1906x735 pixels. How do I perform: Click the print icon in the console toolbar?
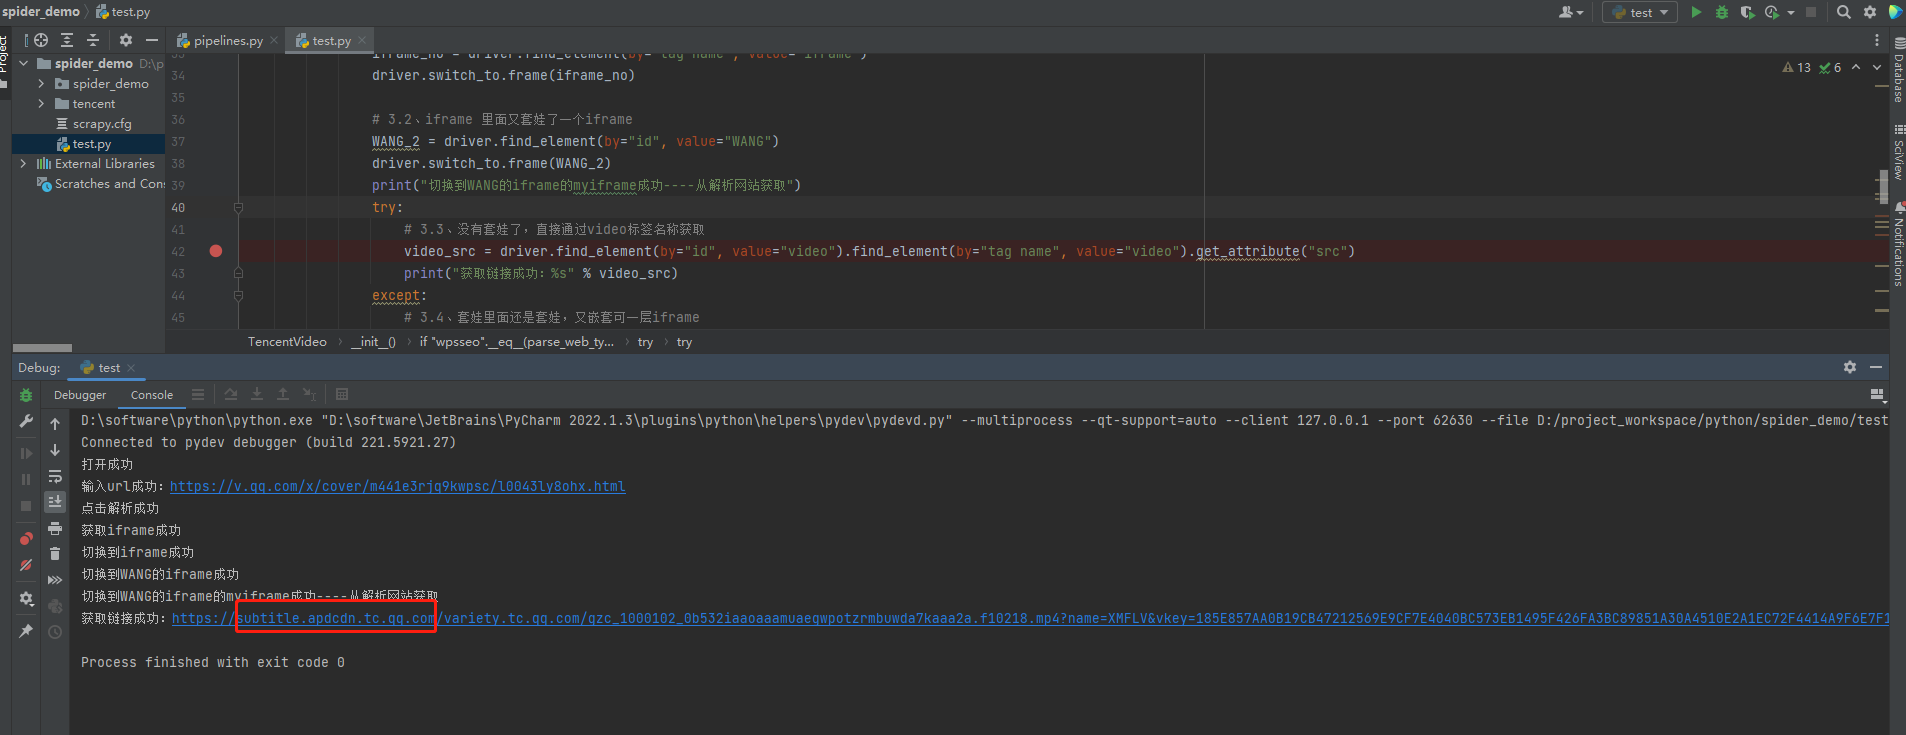[55, 528]
